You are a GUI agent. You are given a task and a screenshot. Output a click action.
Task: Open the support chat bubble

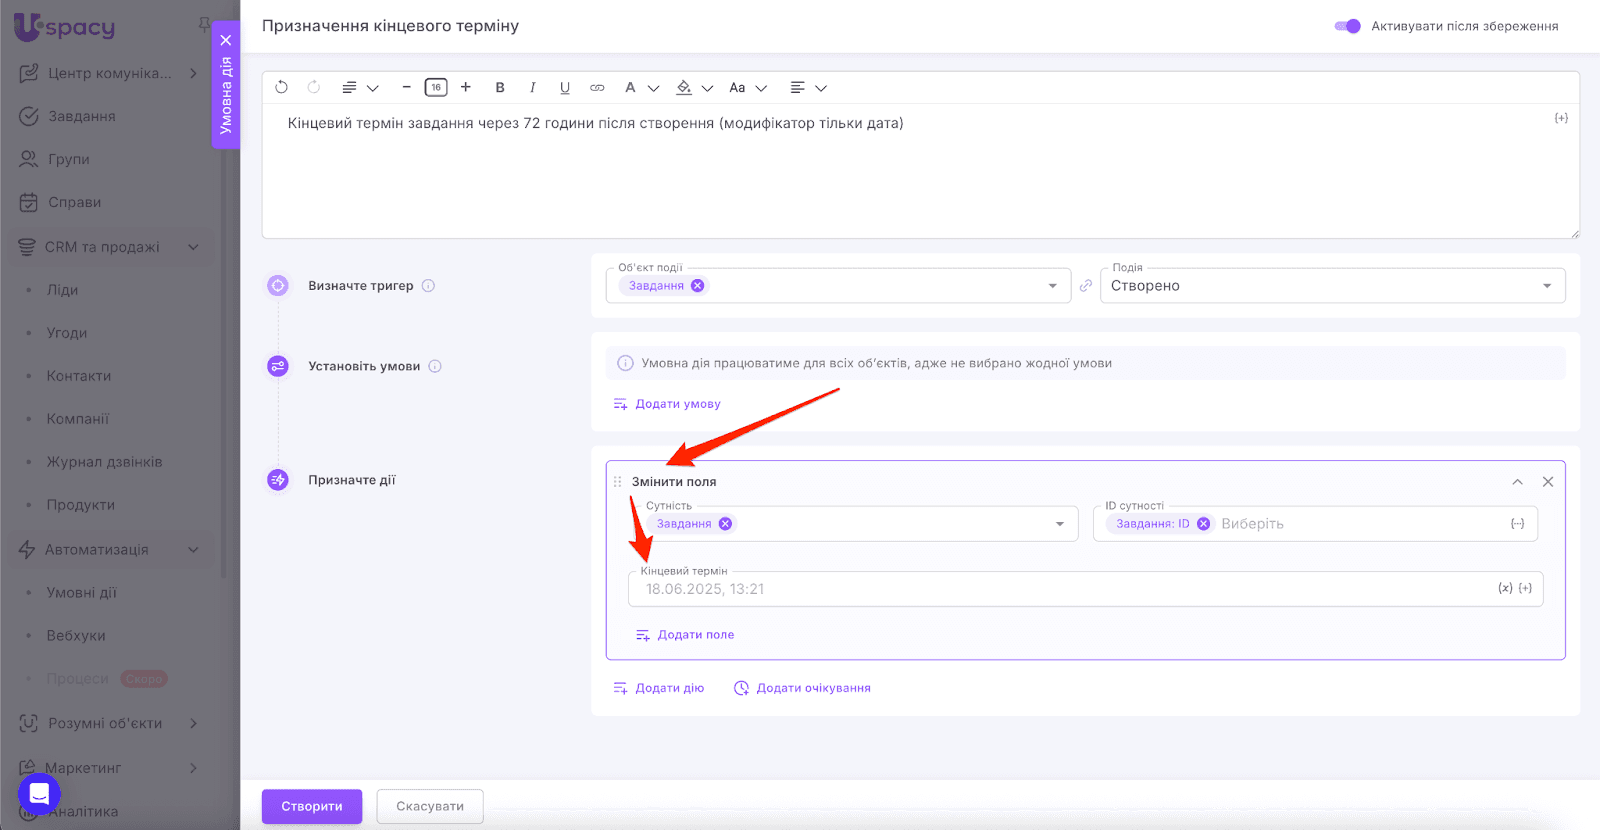click(x=39, y=794)
